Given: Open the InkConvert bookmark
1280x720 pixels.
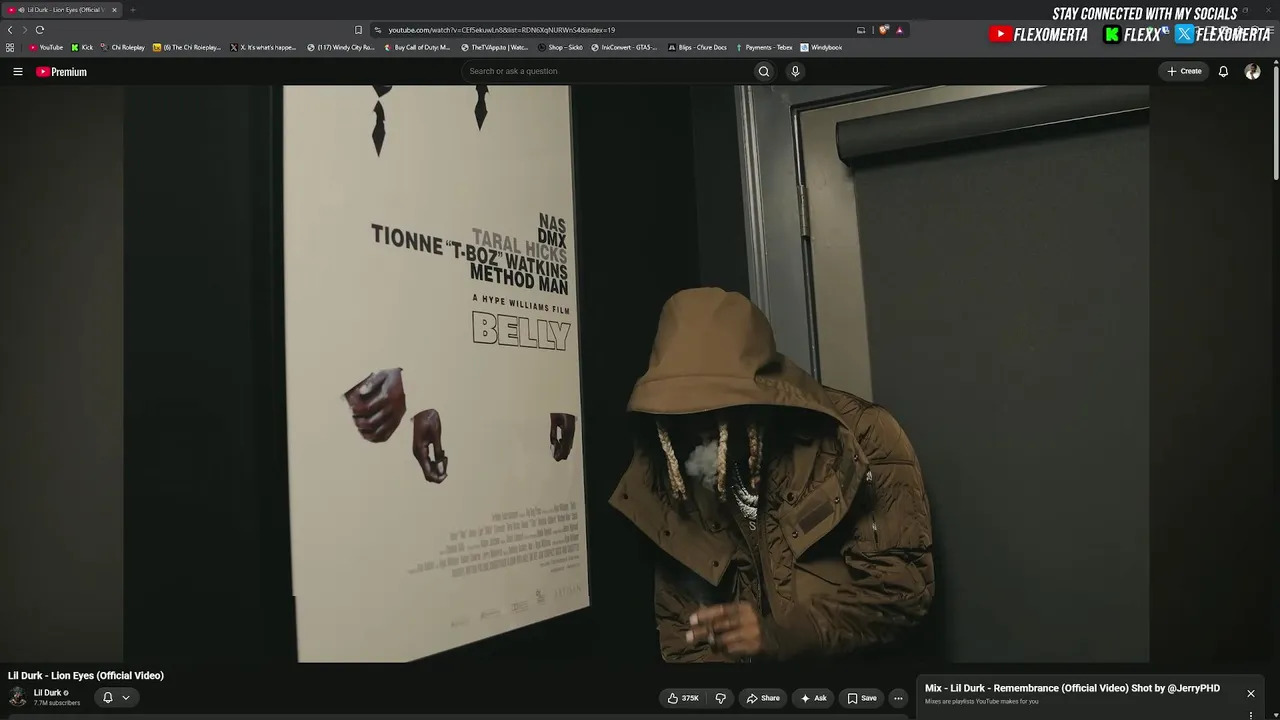Looking at the screenshot, I should coord(625,47).
